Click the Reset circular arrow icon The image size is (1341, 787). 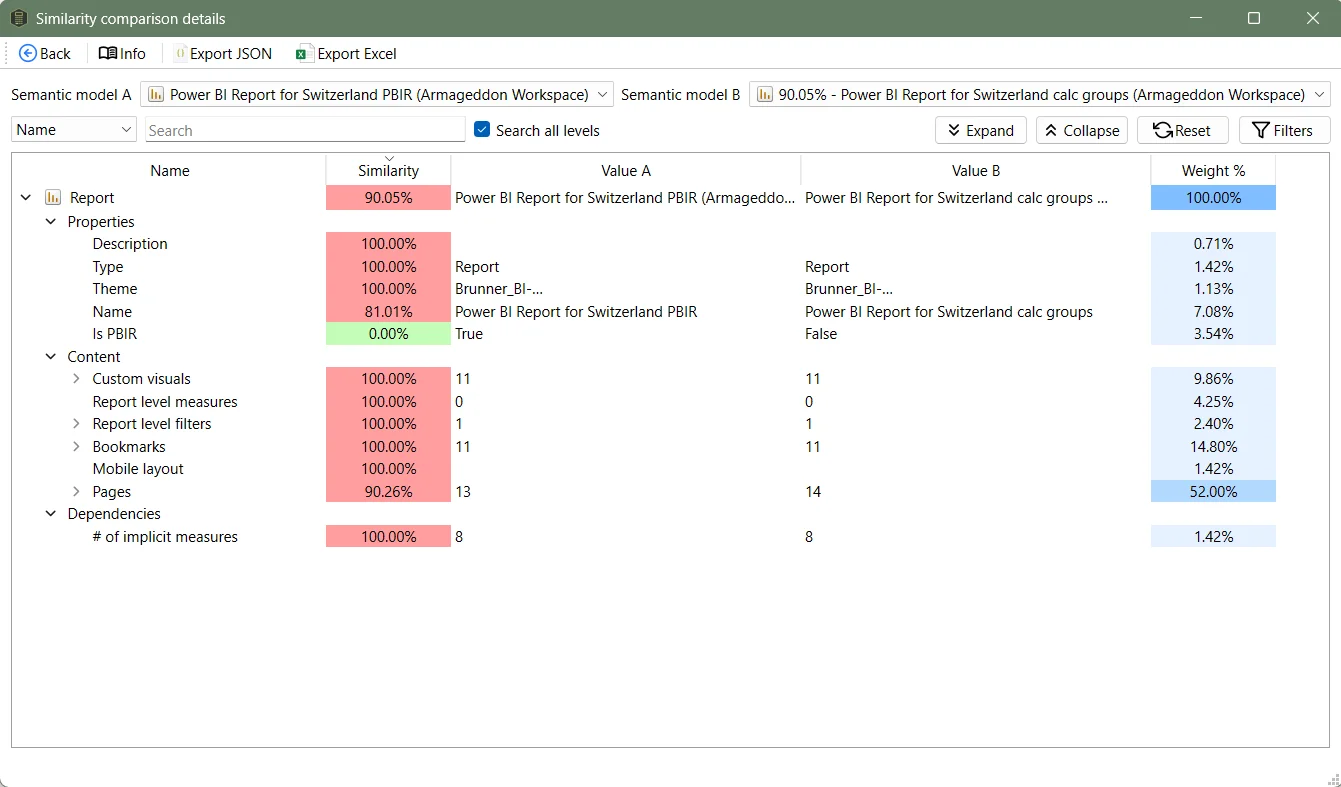pos(1163,130)
